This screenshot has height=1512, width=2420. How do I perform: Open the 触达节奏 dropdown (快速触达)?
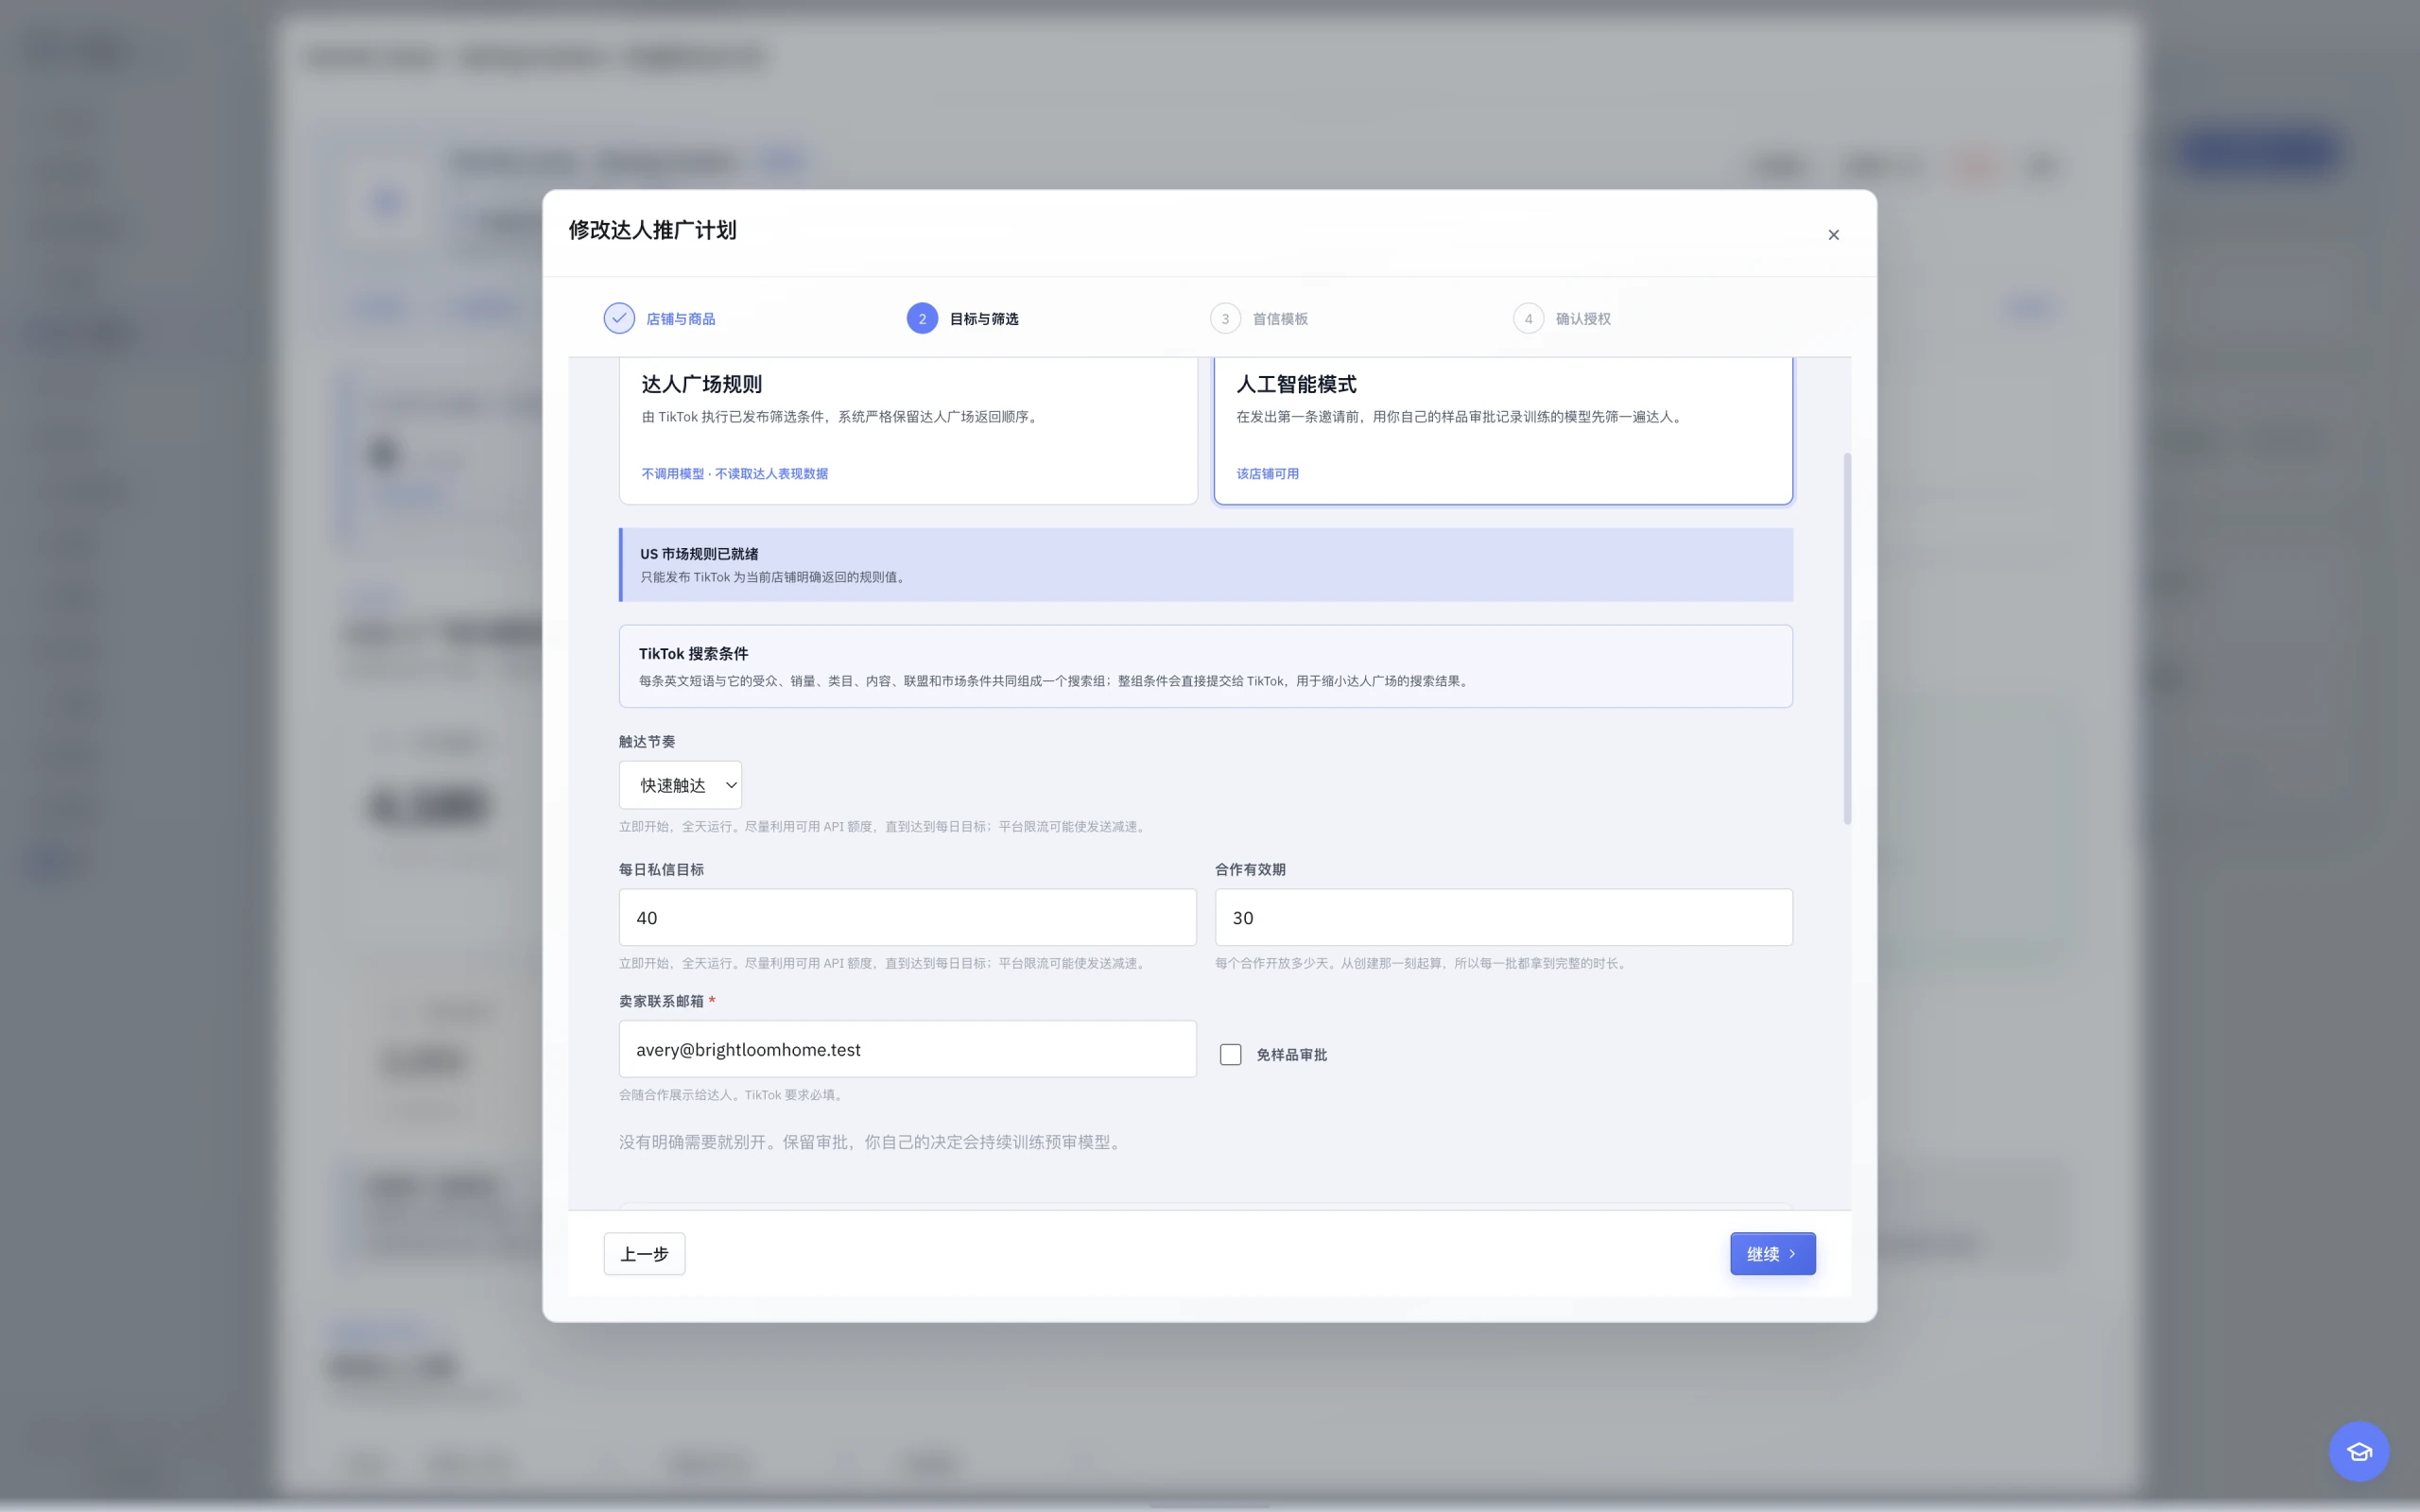coord(680,785)
